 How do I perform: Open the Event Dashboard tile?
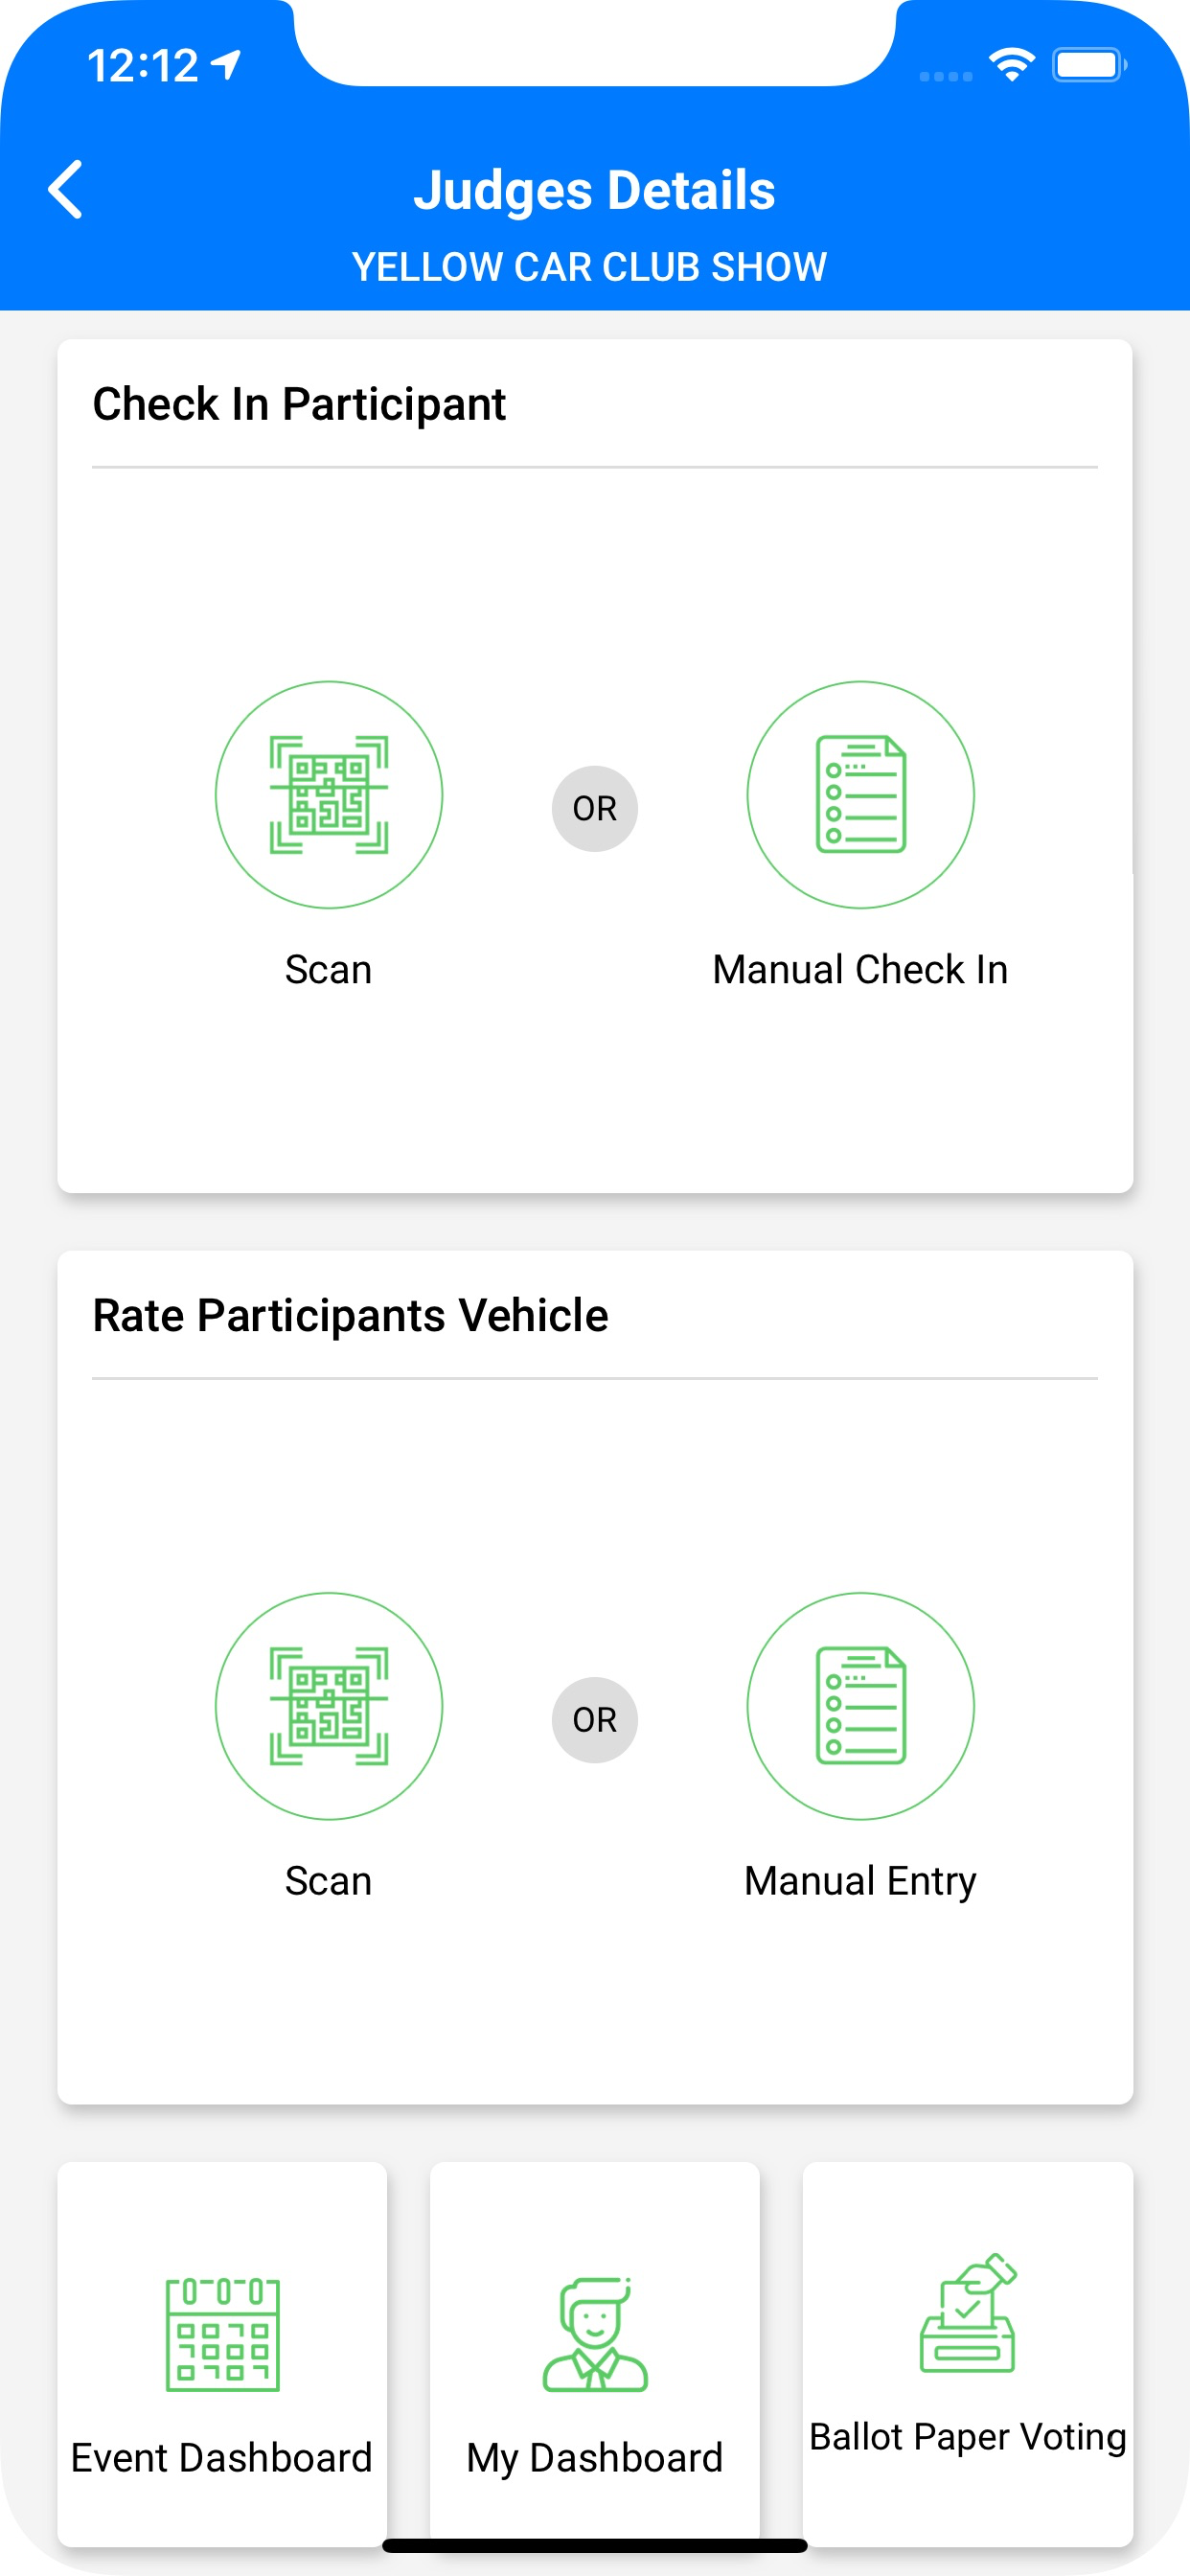(x=222, y=2354)
